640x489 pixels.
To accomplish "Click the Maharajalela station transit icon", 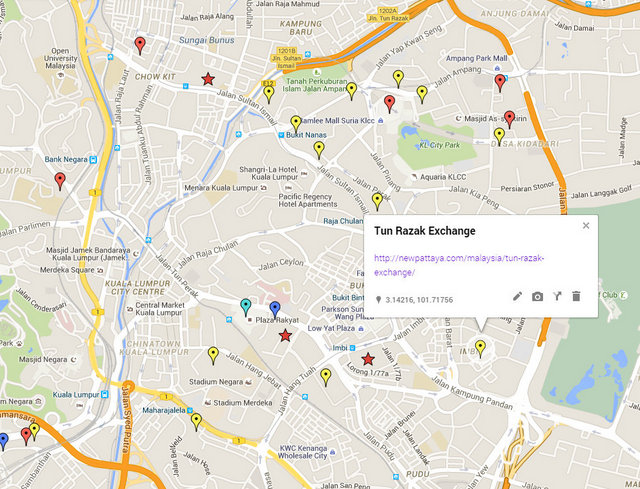I will tap(190, 410).
